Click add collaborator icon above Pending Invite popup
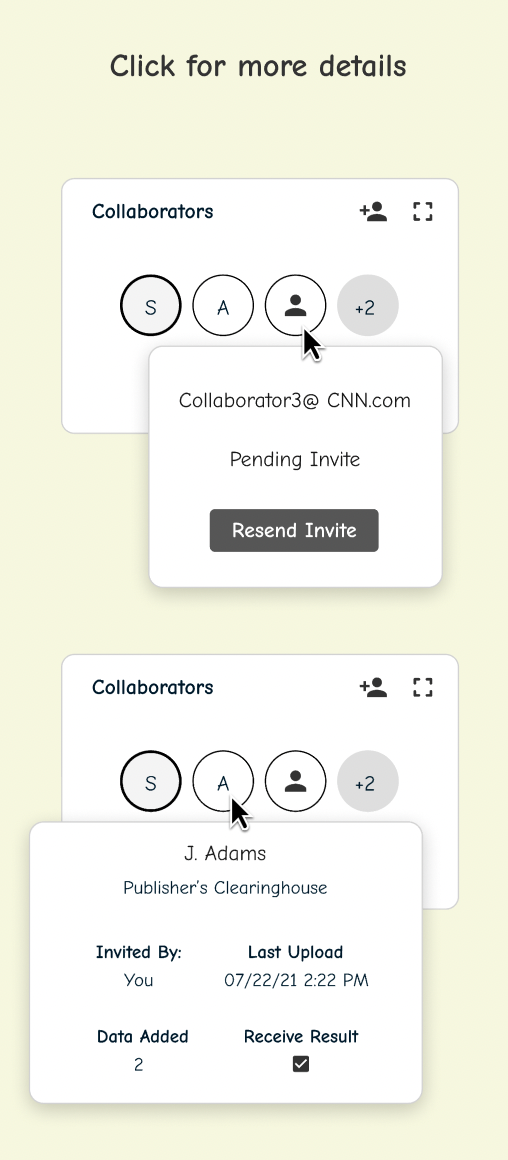Screen dimensions: 508x1160 [373, 212]
